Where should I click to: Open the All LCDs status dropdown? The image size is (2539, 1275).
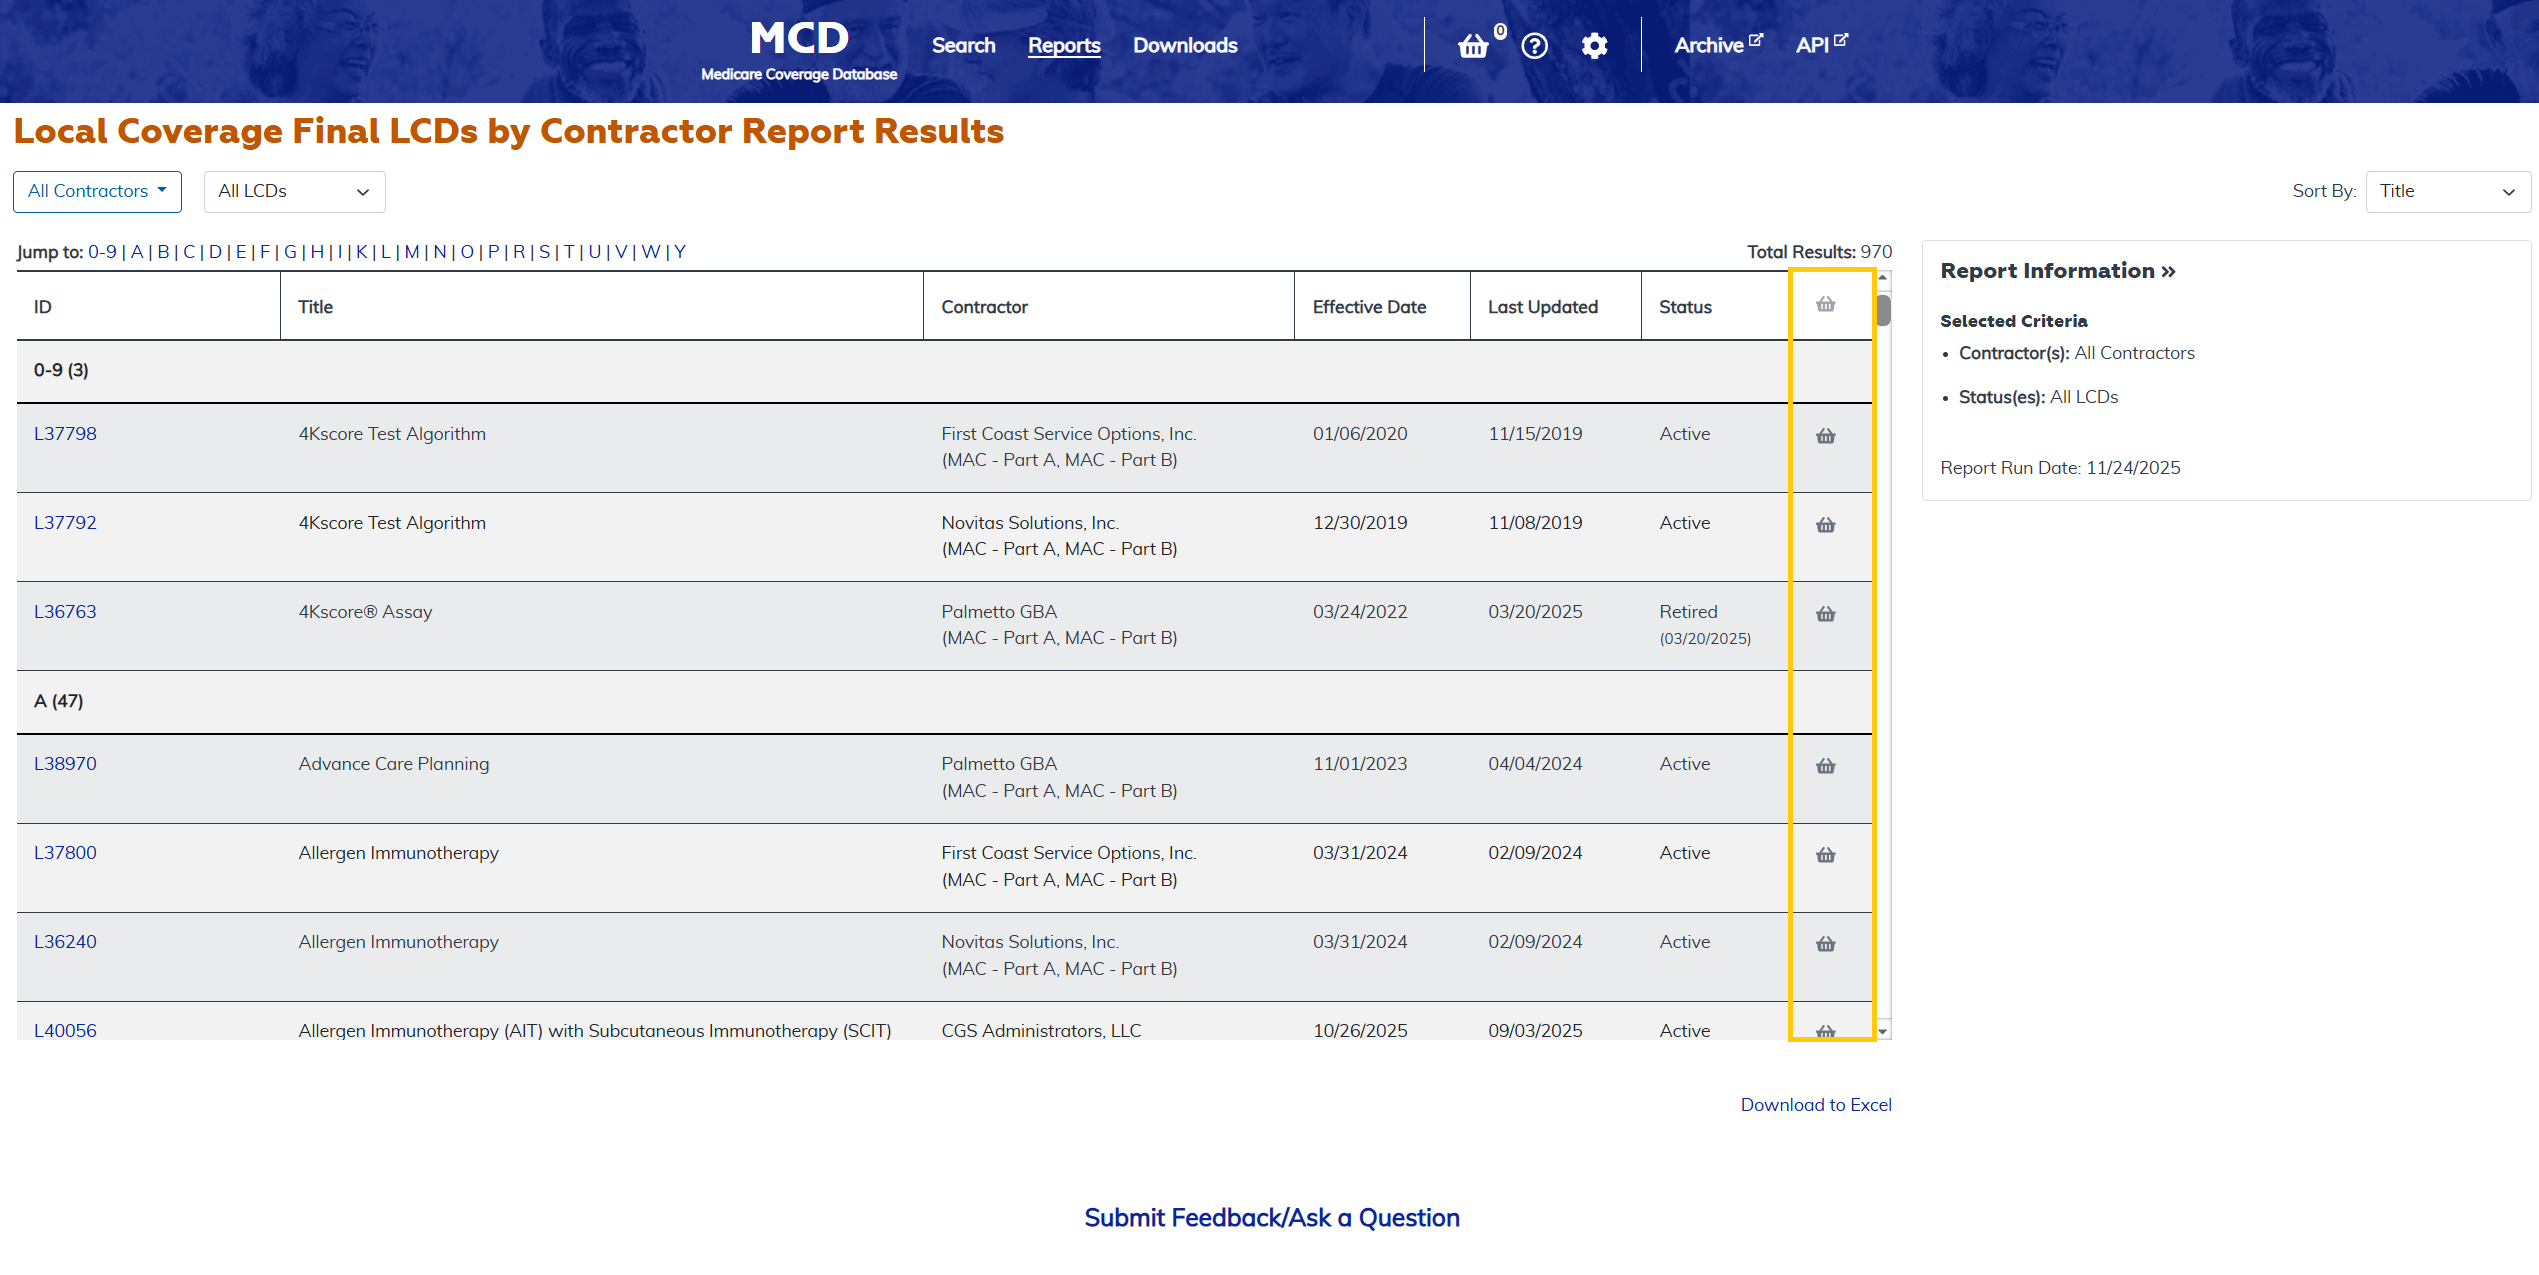pyautogui.click(x=294, y=191)
